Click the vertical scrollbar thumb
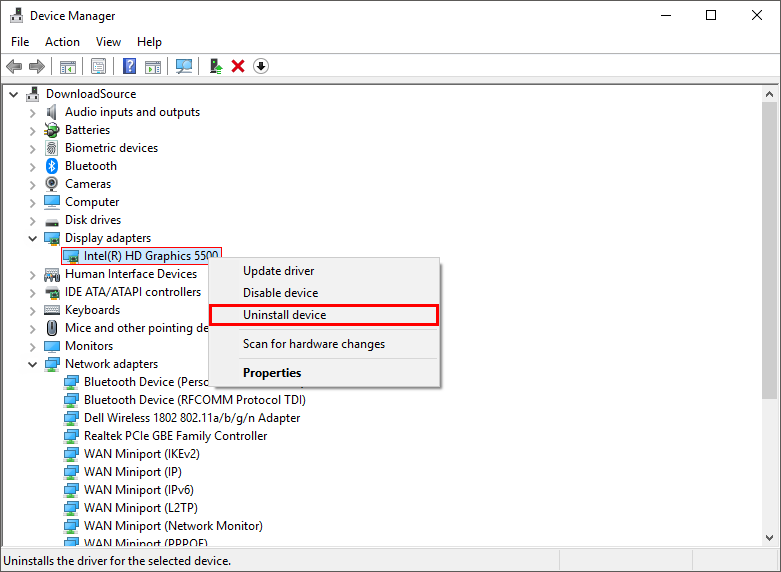Image resolution: width=781 pixels, height=572 pixels. 770,250
